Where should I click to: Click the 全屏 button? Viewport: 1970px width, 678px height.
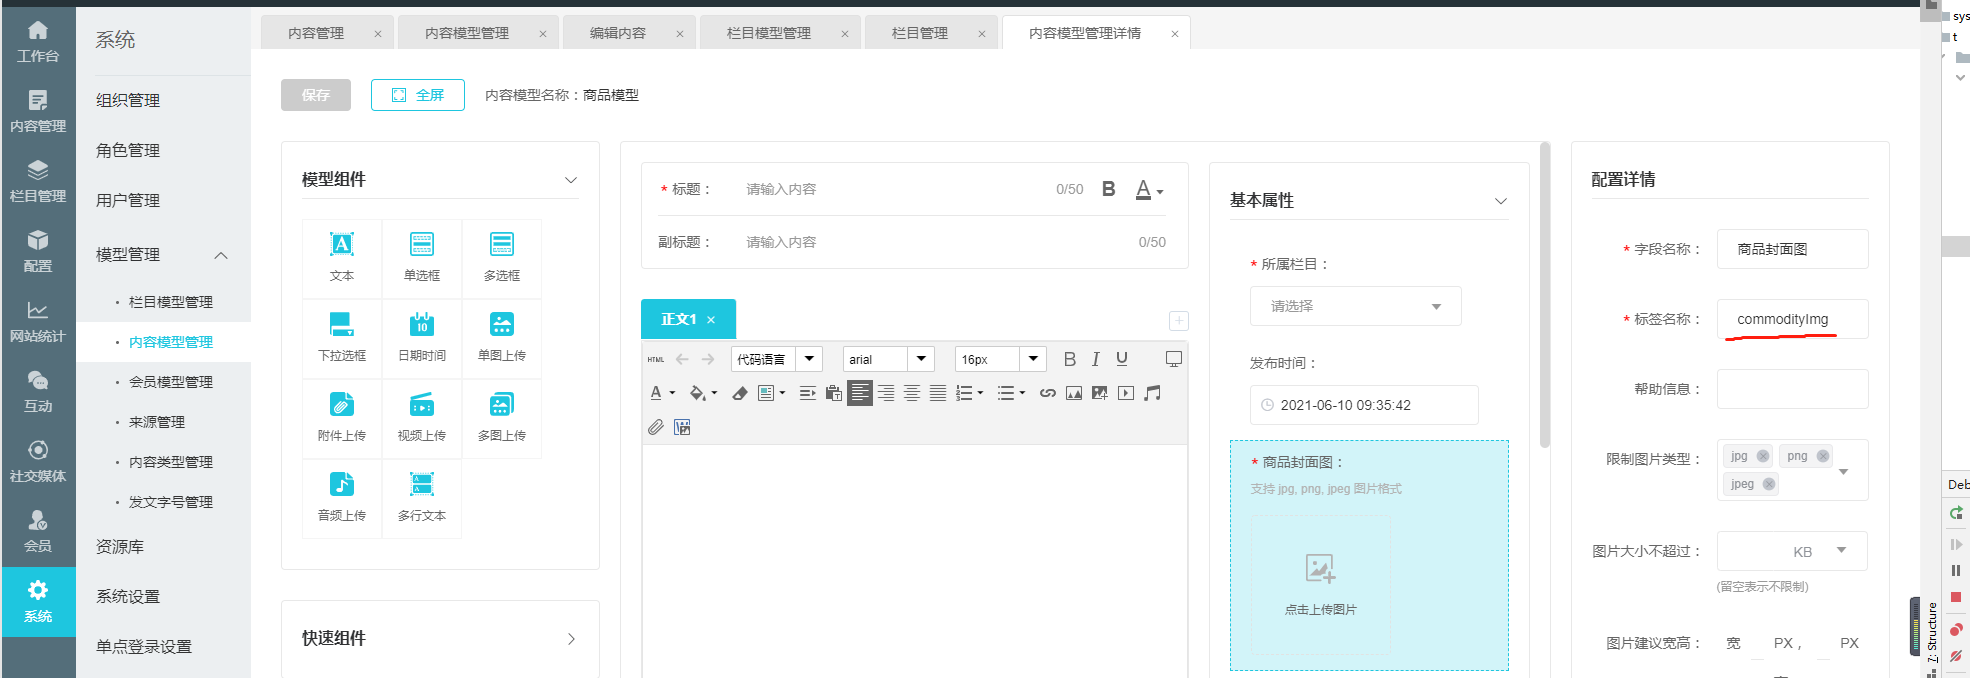point(417,95)
